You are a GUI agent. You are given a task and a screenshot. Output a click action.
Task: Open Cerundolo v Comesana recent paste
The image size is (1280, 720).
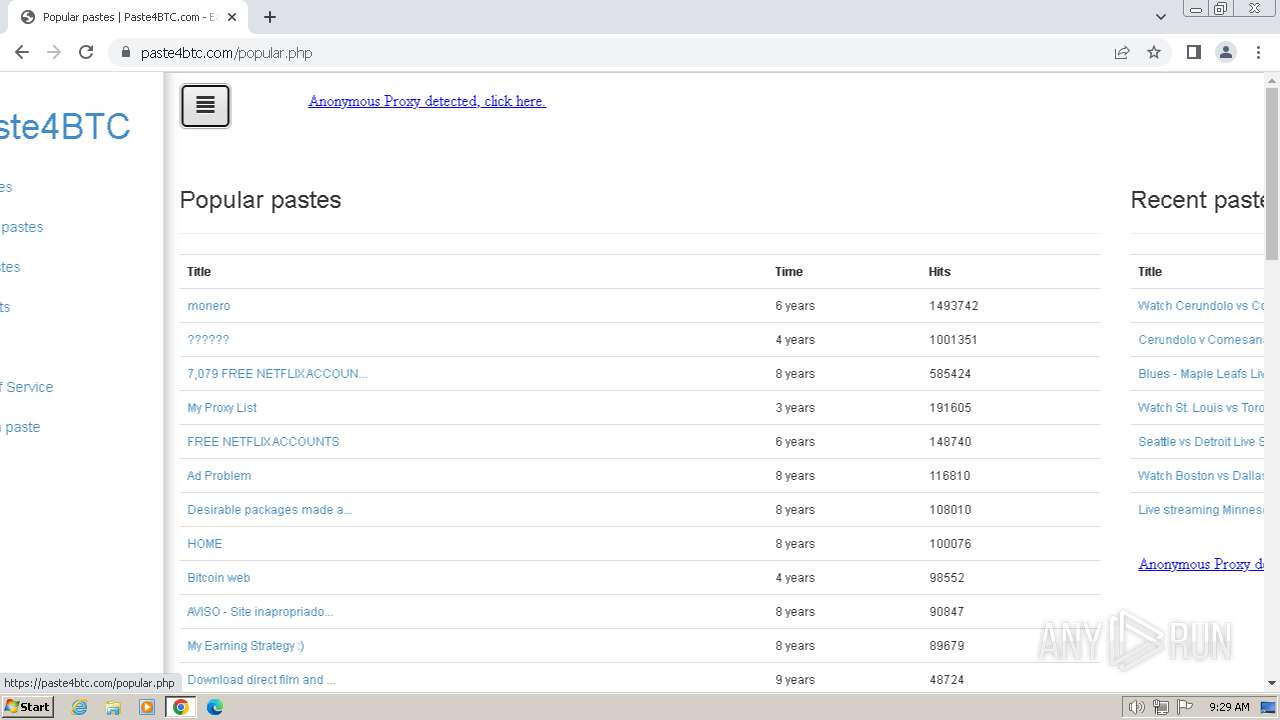(1201, 340)
